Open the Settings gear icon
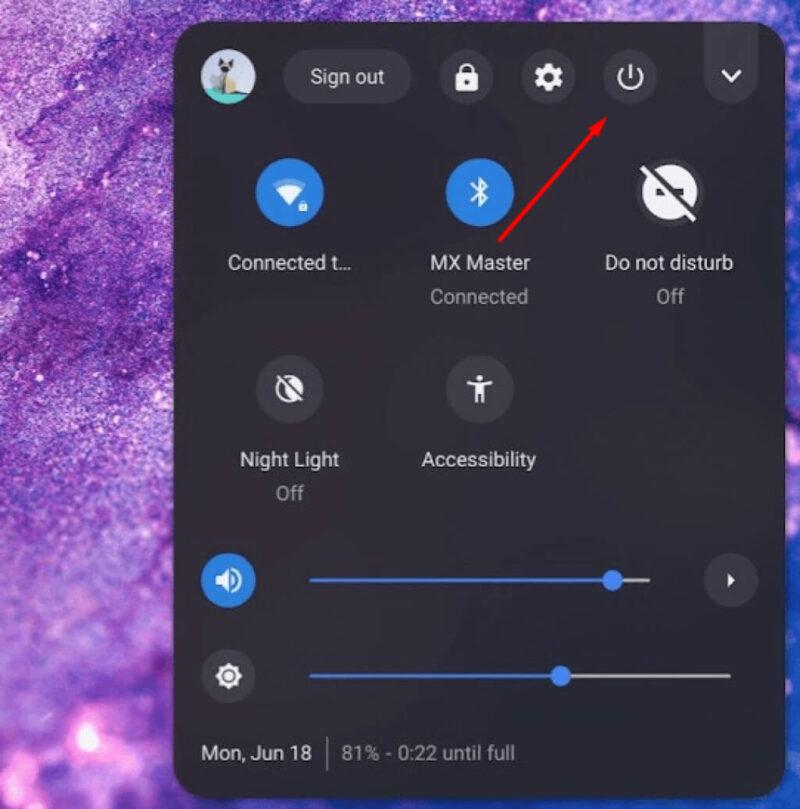Viewport: 800px width, 809px height. point(548,77)
